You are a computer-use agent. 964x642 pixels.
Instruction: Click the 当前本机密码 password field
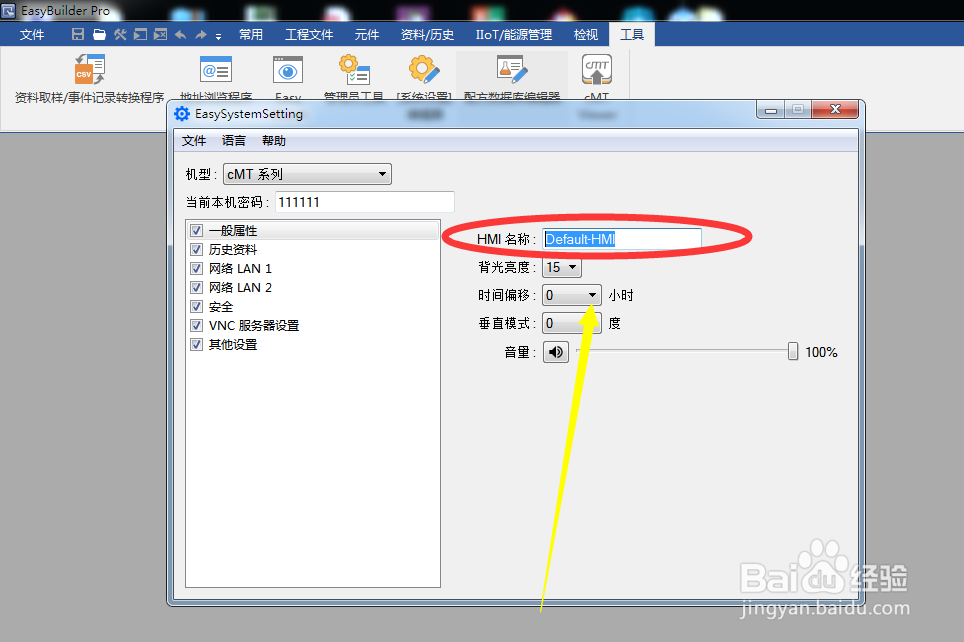tap(365, 202)
